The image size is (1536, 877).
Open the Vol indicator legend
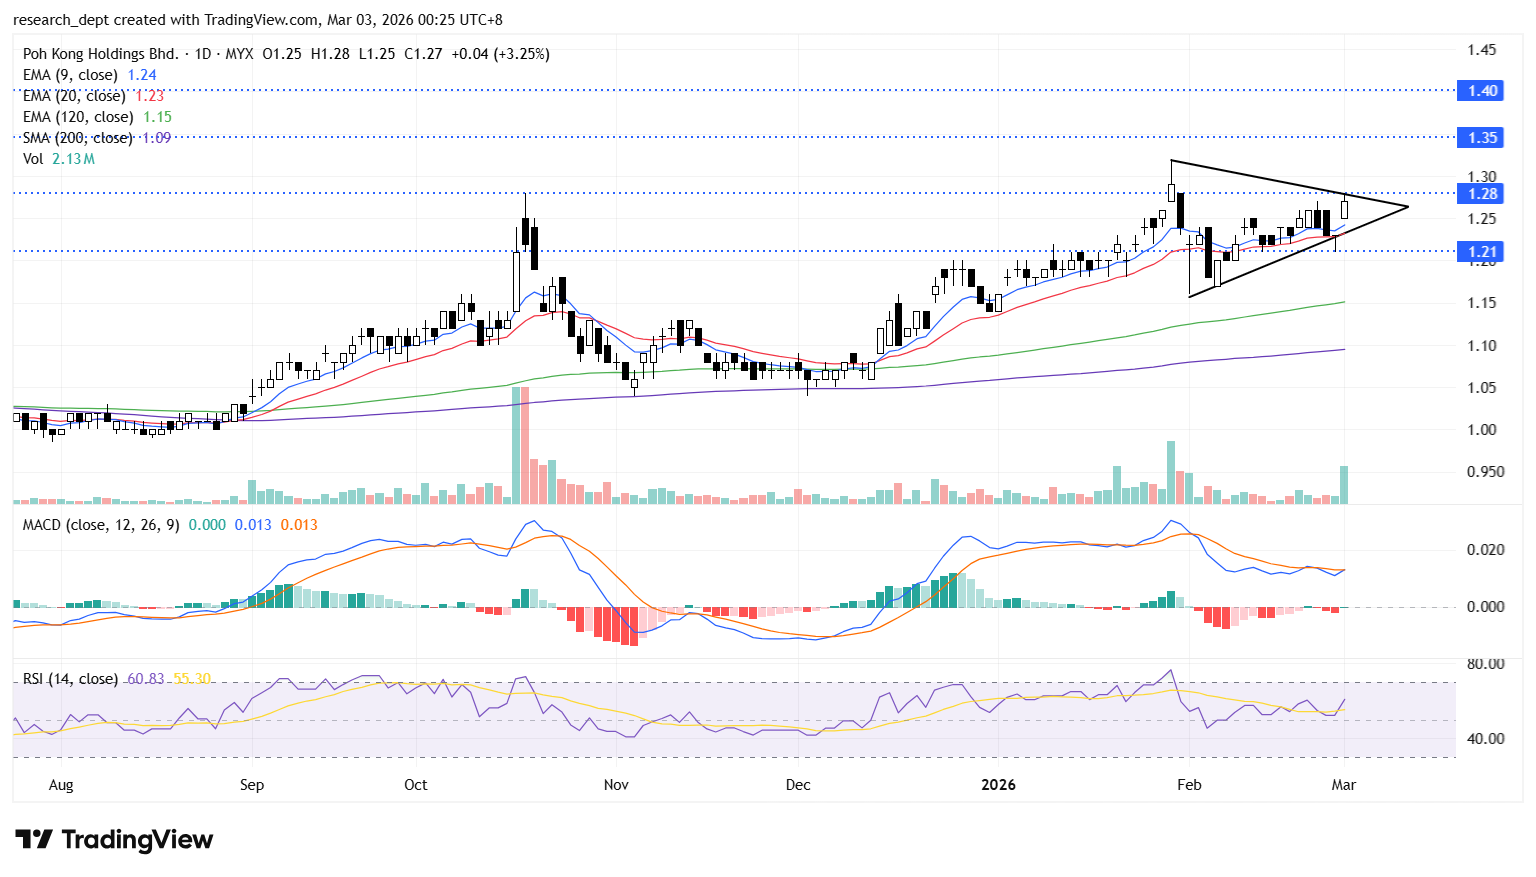coord(33,159)
